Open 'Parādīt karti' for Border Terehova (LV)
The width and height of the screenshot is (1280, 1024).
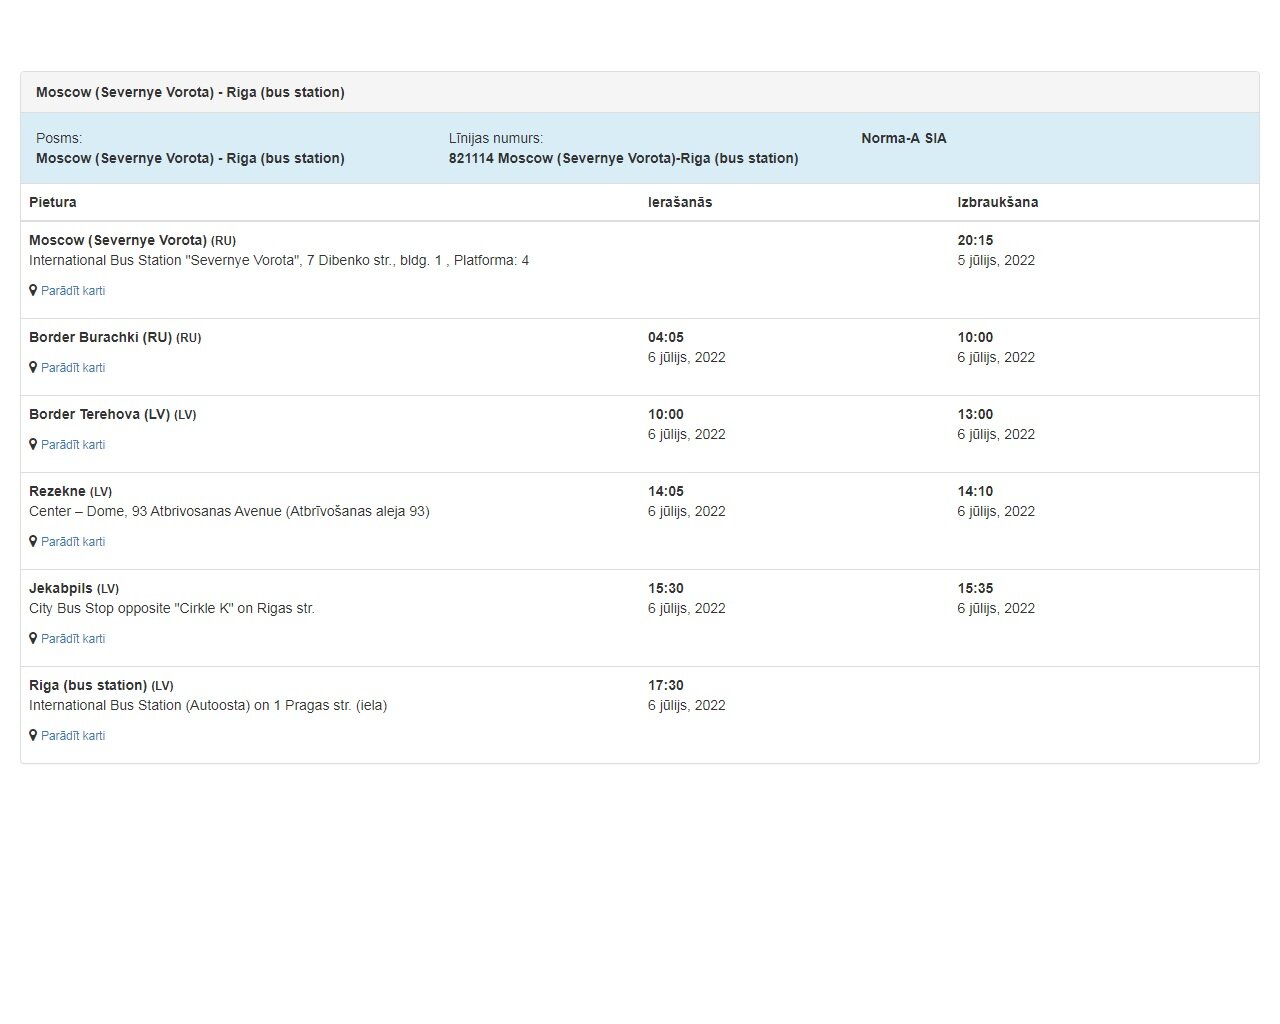[x=73, y=445]
